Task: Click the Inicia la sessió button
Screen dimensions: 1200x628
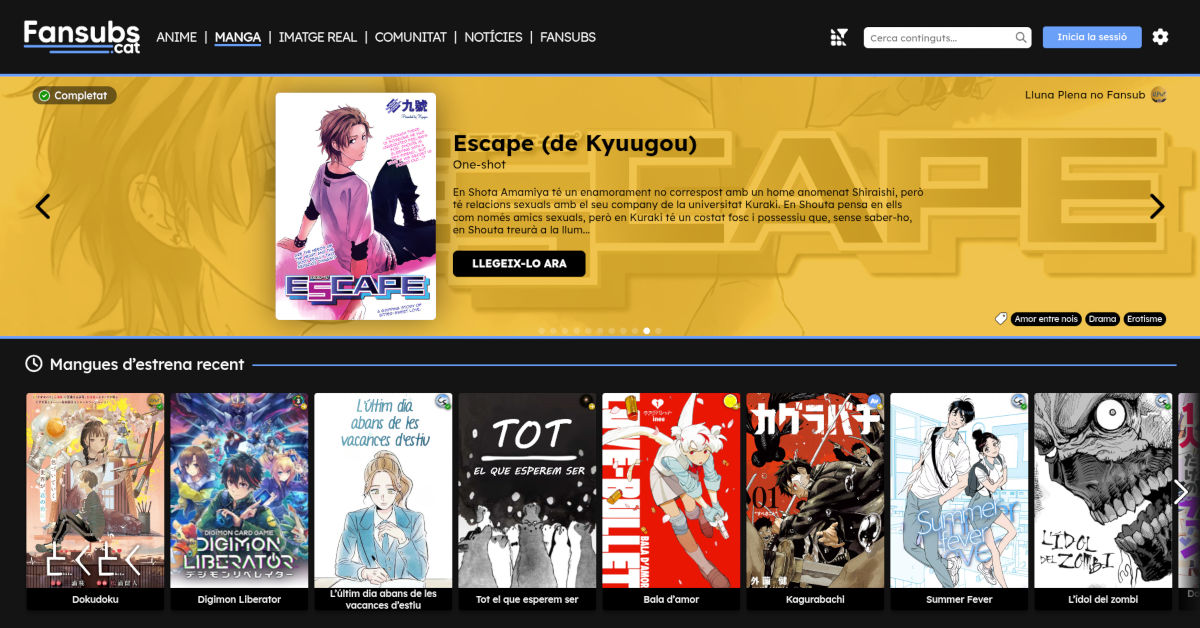Action: pyautogui.click(x=1091, y=37)
